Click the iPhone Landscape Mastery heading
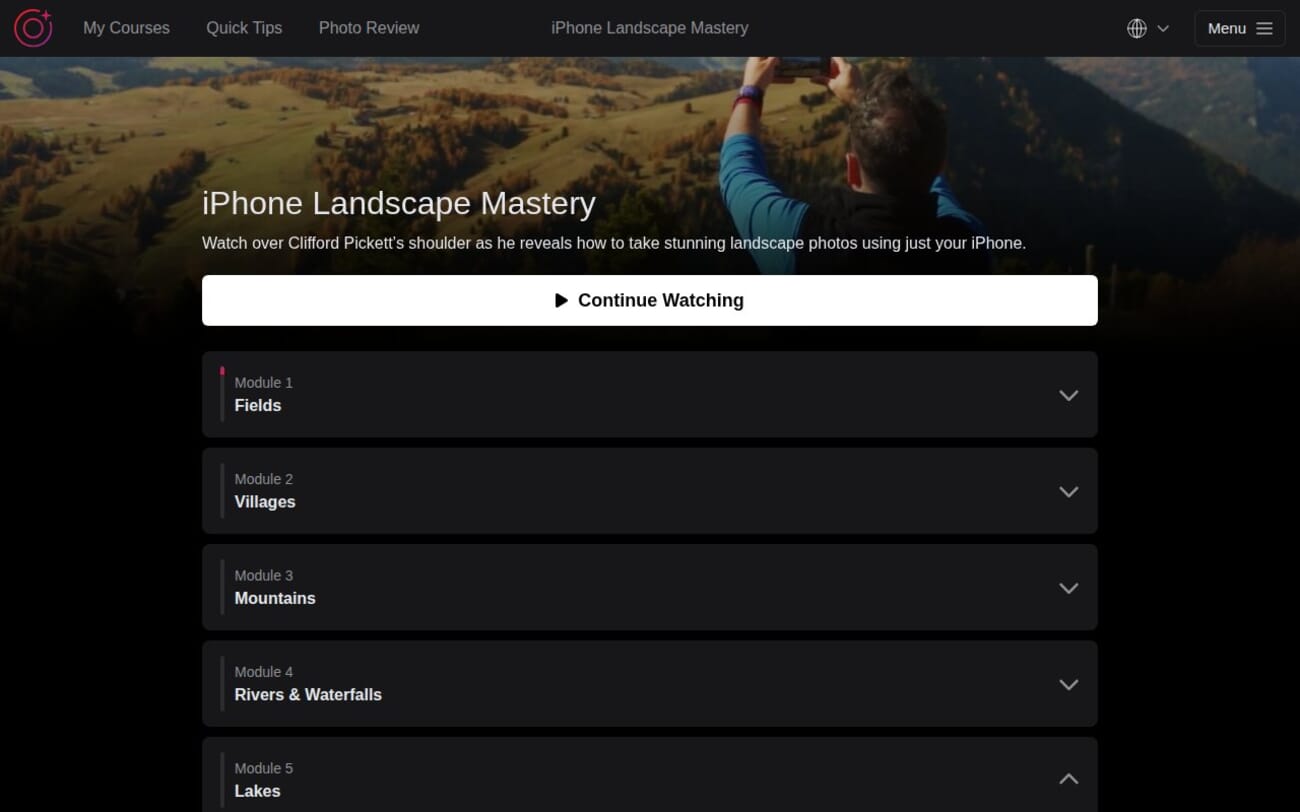Screen dimensions: 1300x812 [398, 203]
